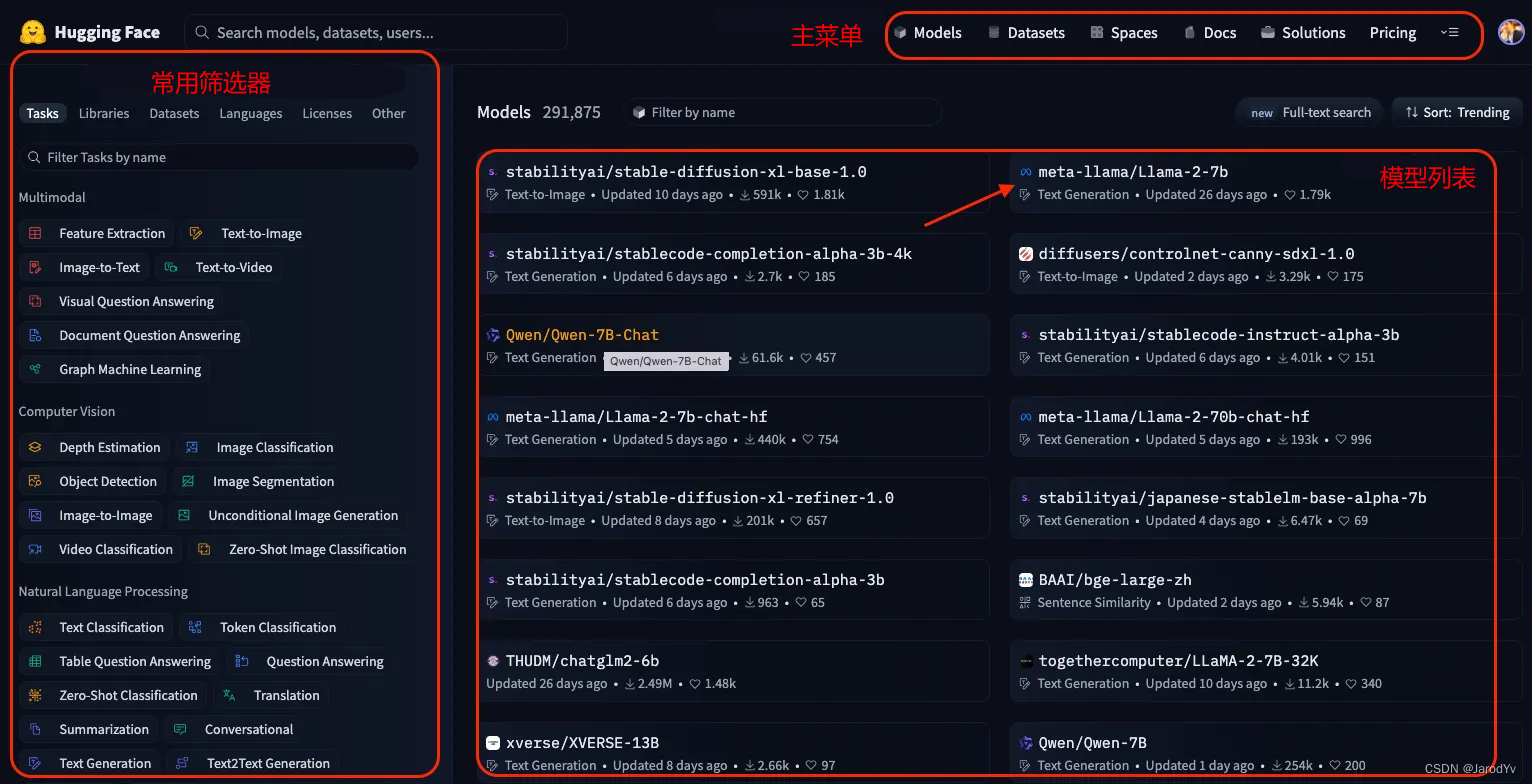Select the Text Generation task filter
Viewport: 1532px width, 784px height.
90,763
